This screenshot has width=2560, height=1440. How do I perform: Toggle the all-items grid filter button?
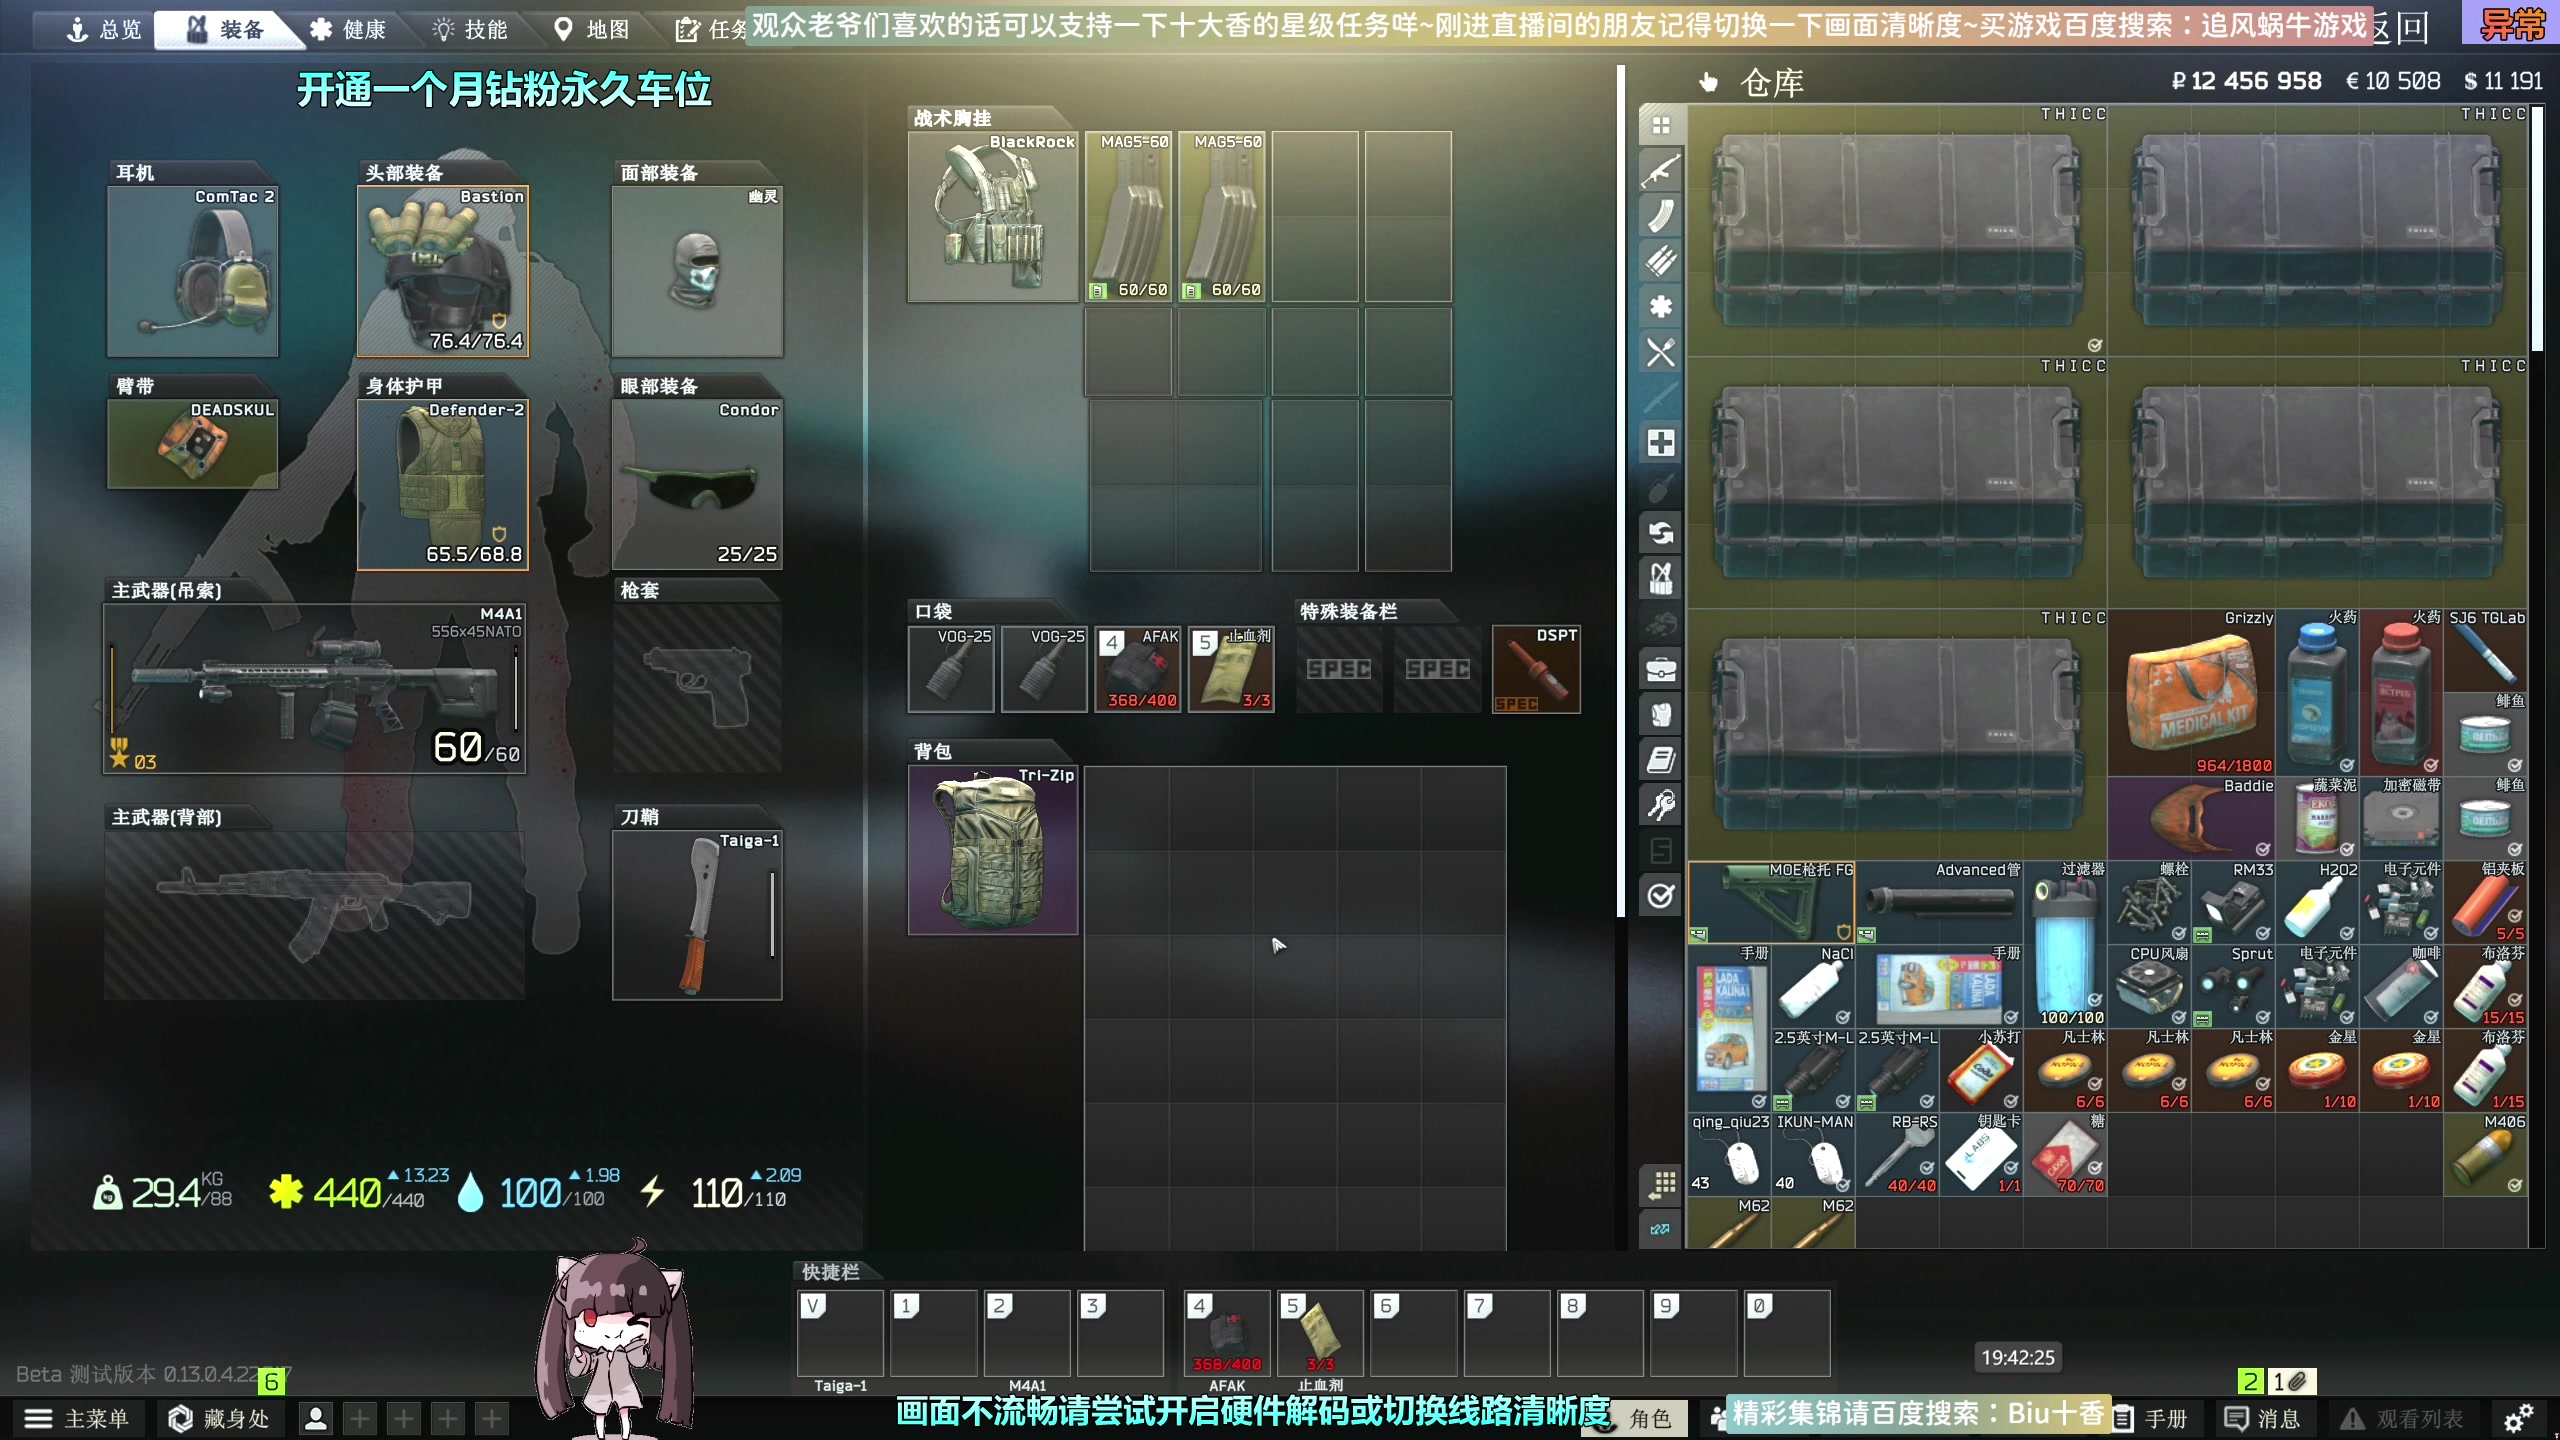(x=1660, y=126)
